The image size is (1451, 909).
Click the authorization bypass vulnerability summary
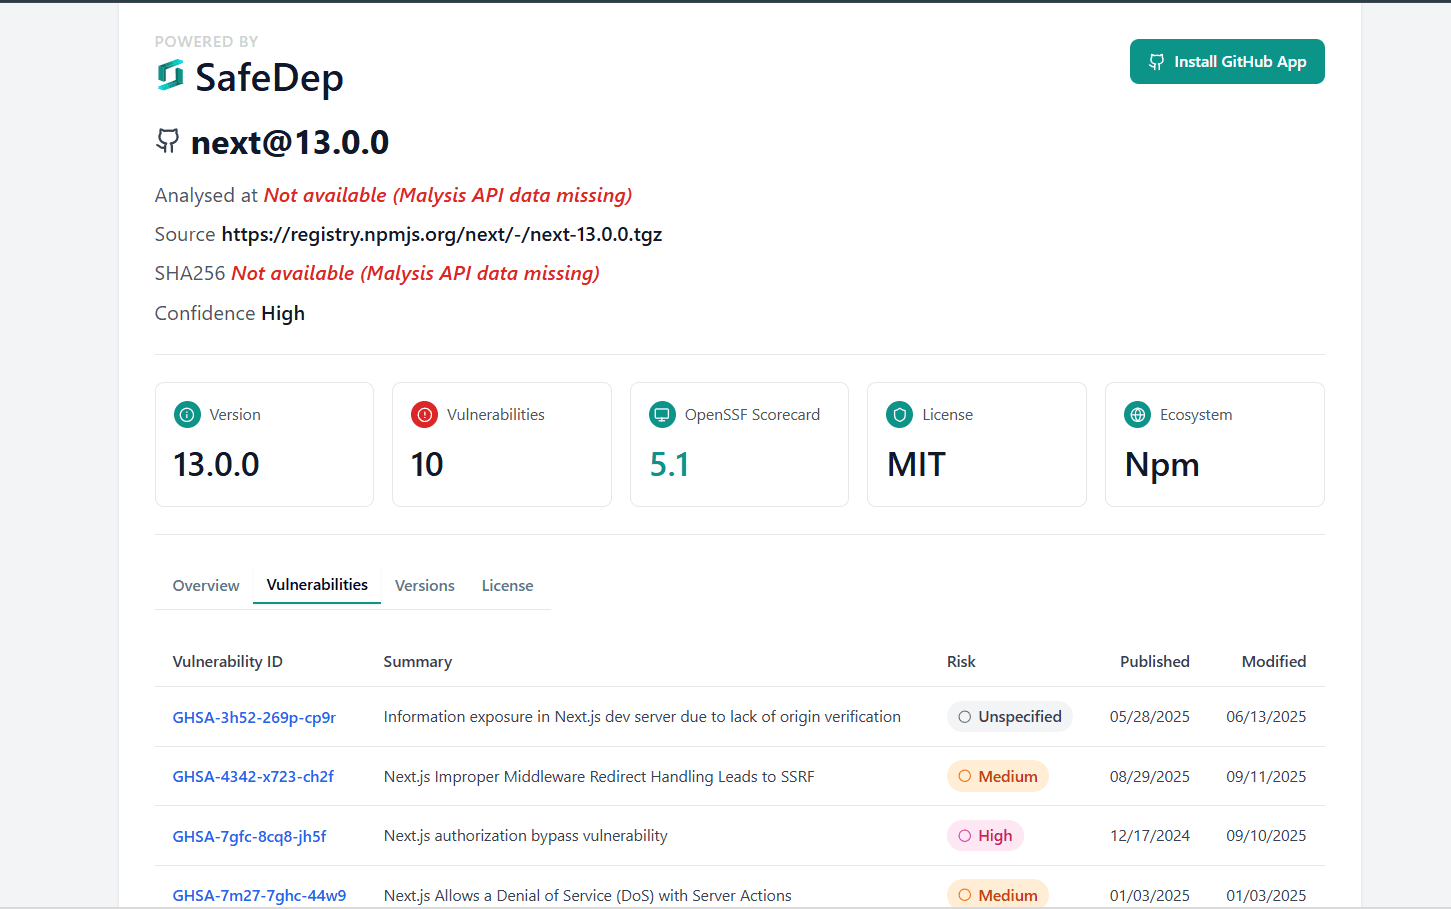click(526, 836)
